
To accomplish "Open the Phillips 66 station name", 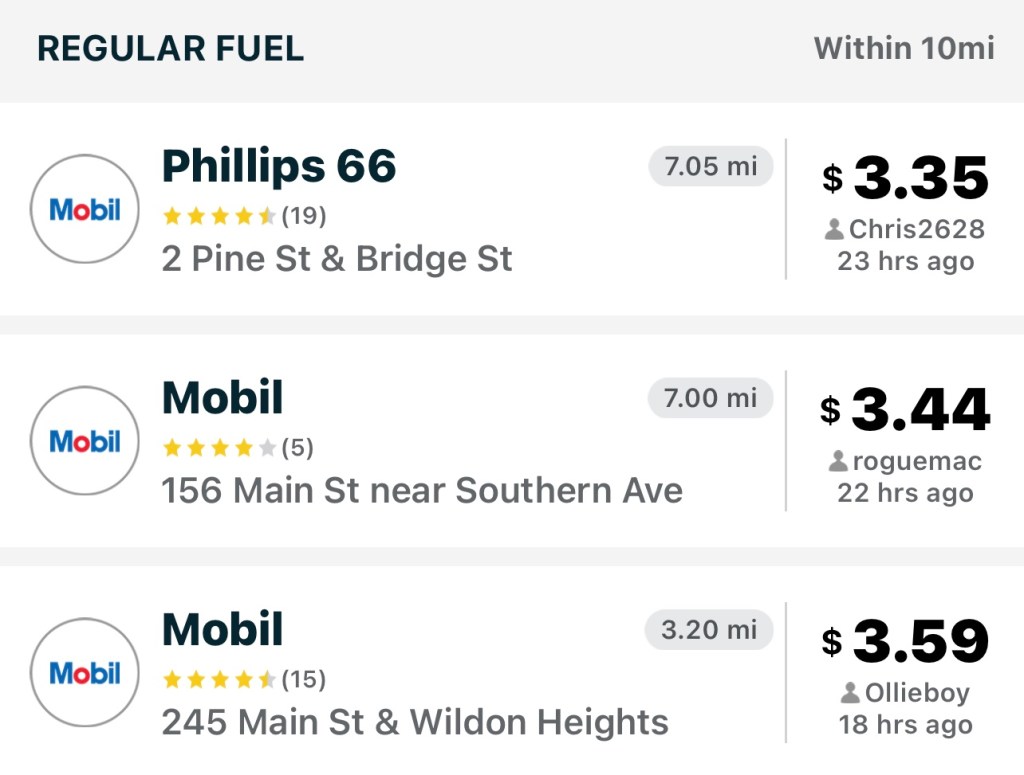I will tap(279, 166).
